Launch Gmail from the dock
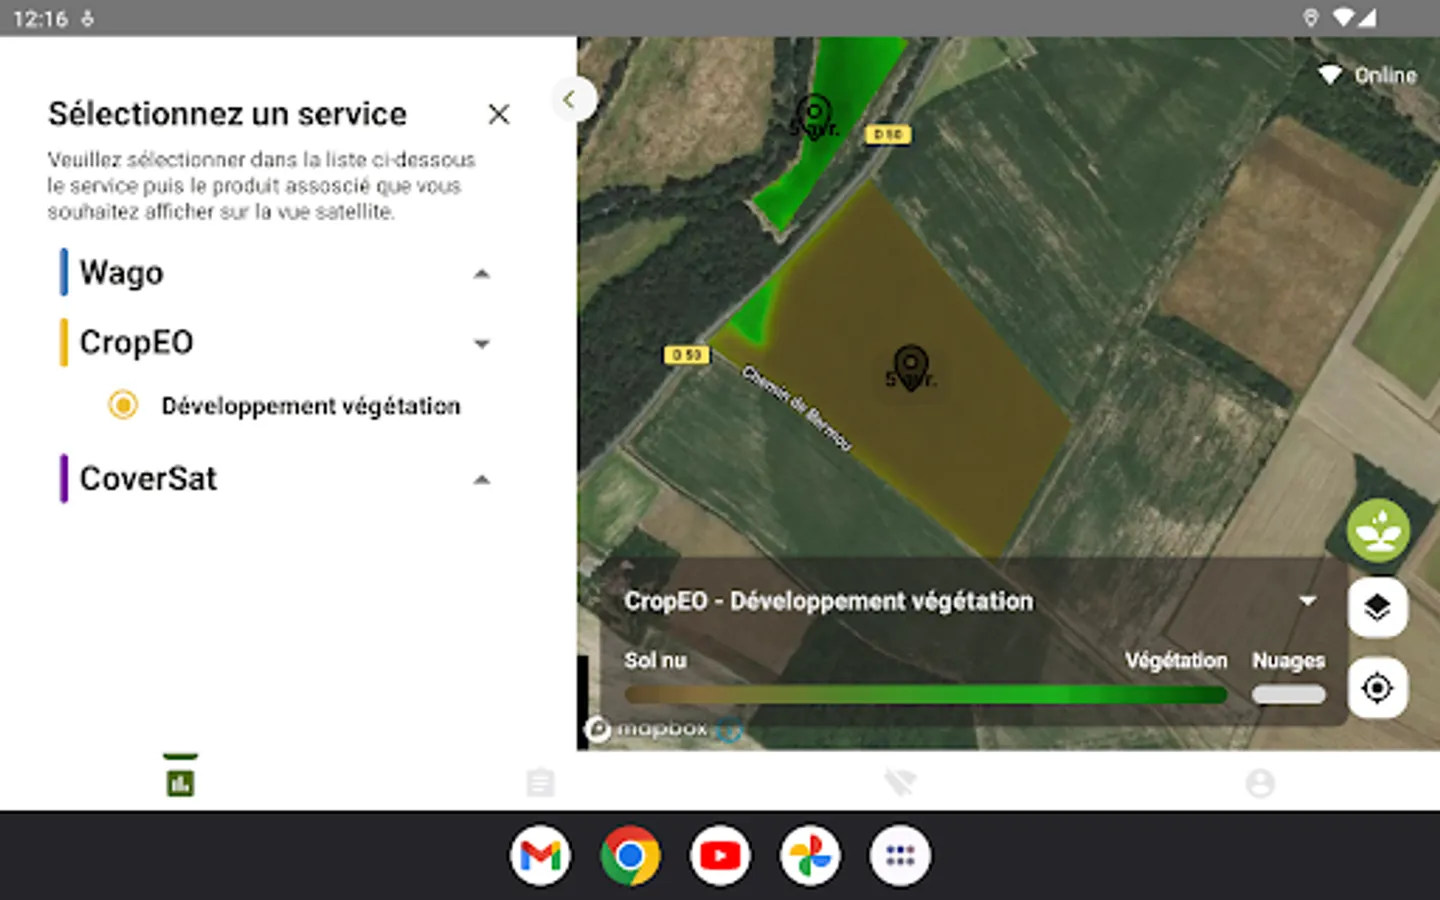Image resolution: width=1440 pixels, height=900 pixels. pos(540,856)
